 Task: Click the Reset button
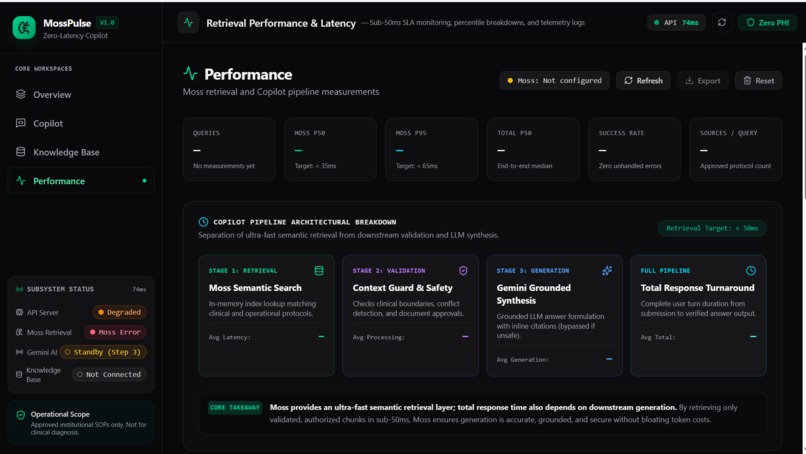coord(758,81)
